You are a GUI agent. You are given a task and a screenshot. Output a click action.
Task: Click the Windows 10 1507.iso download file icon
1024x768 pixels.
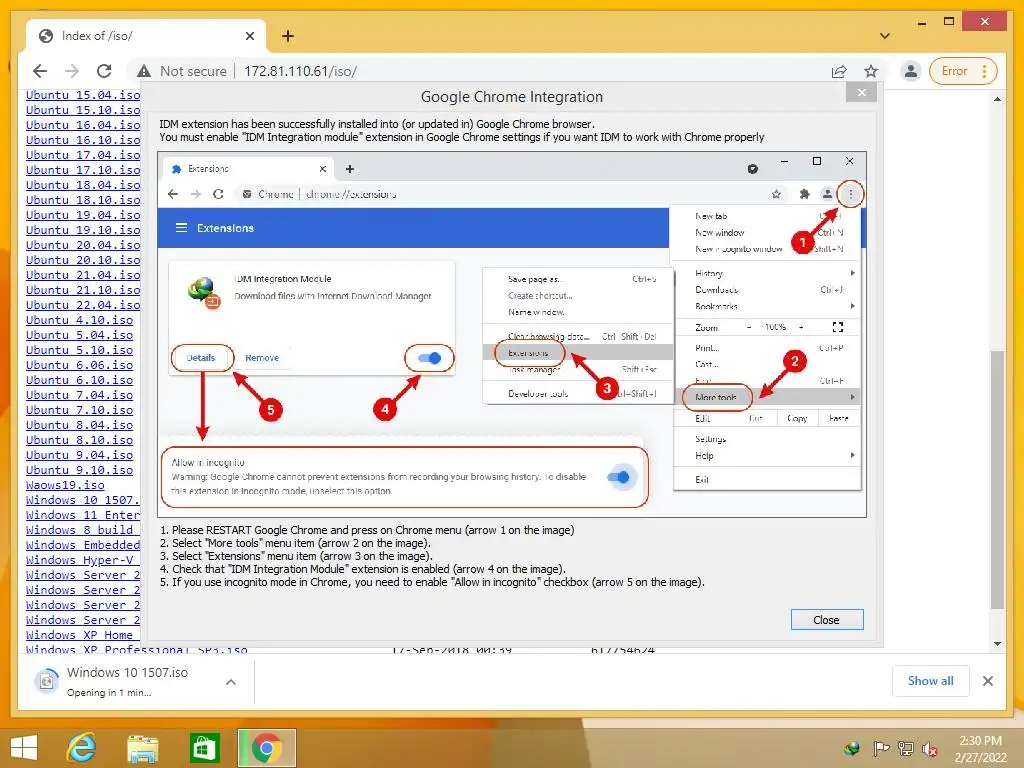(46, 681)
